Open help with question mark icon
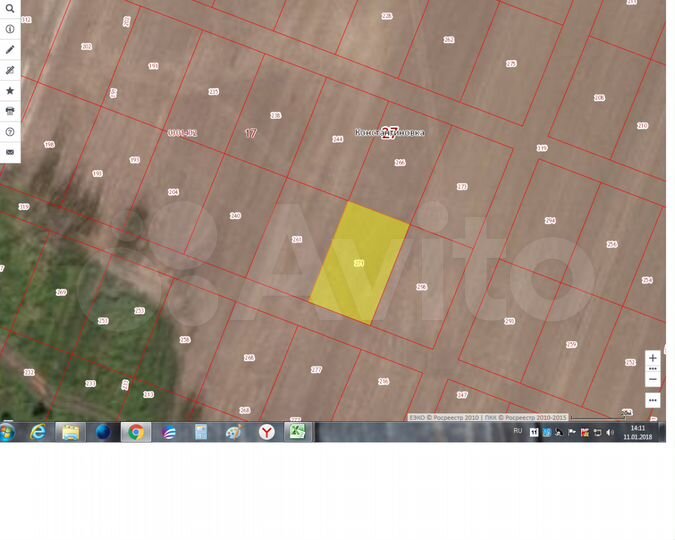This screenshot has width=675, height=540. (x=10, y=131)
